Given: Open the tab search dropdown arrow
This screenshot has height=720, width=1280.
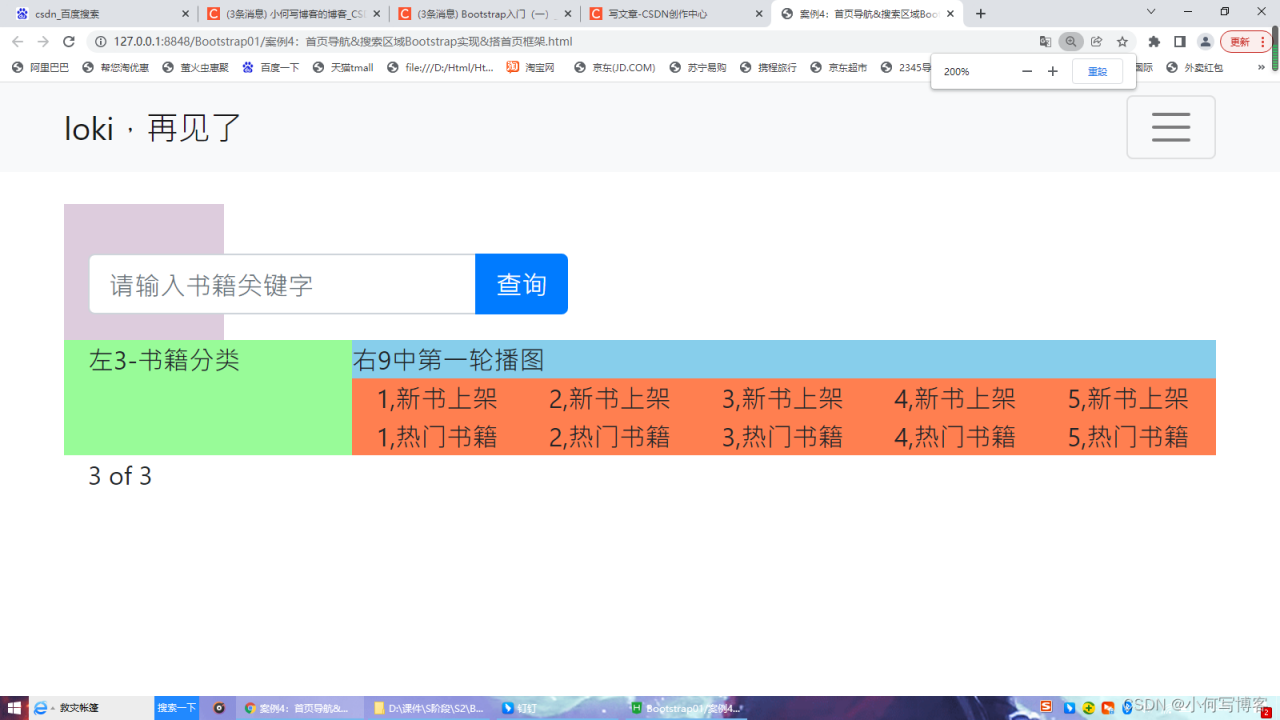Looking at the screenshot, I should point(1151,12).
